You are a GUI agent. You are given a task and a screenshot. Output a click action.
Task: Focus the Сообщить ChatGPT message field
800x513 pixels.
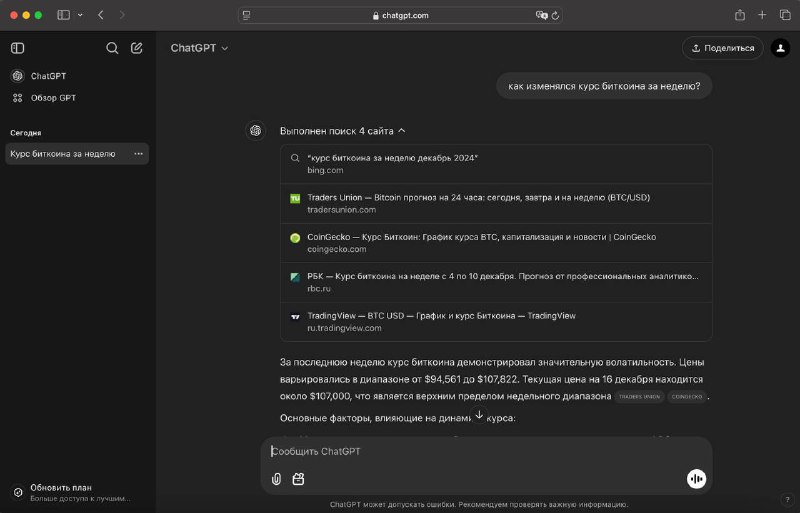click(x=486, y=451)
